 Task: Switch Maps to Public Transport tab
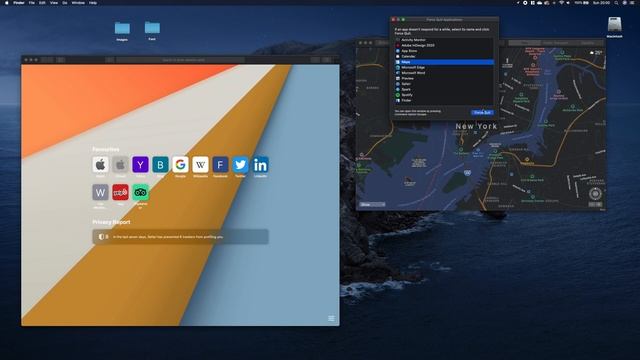[x=555, y=43]
